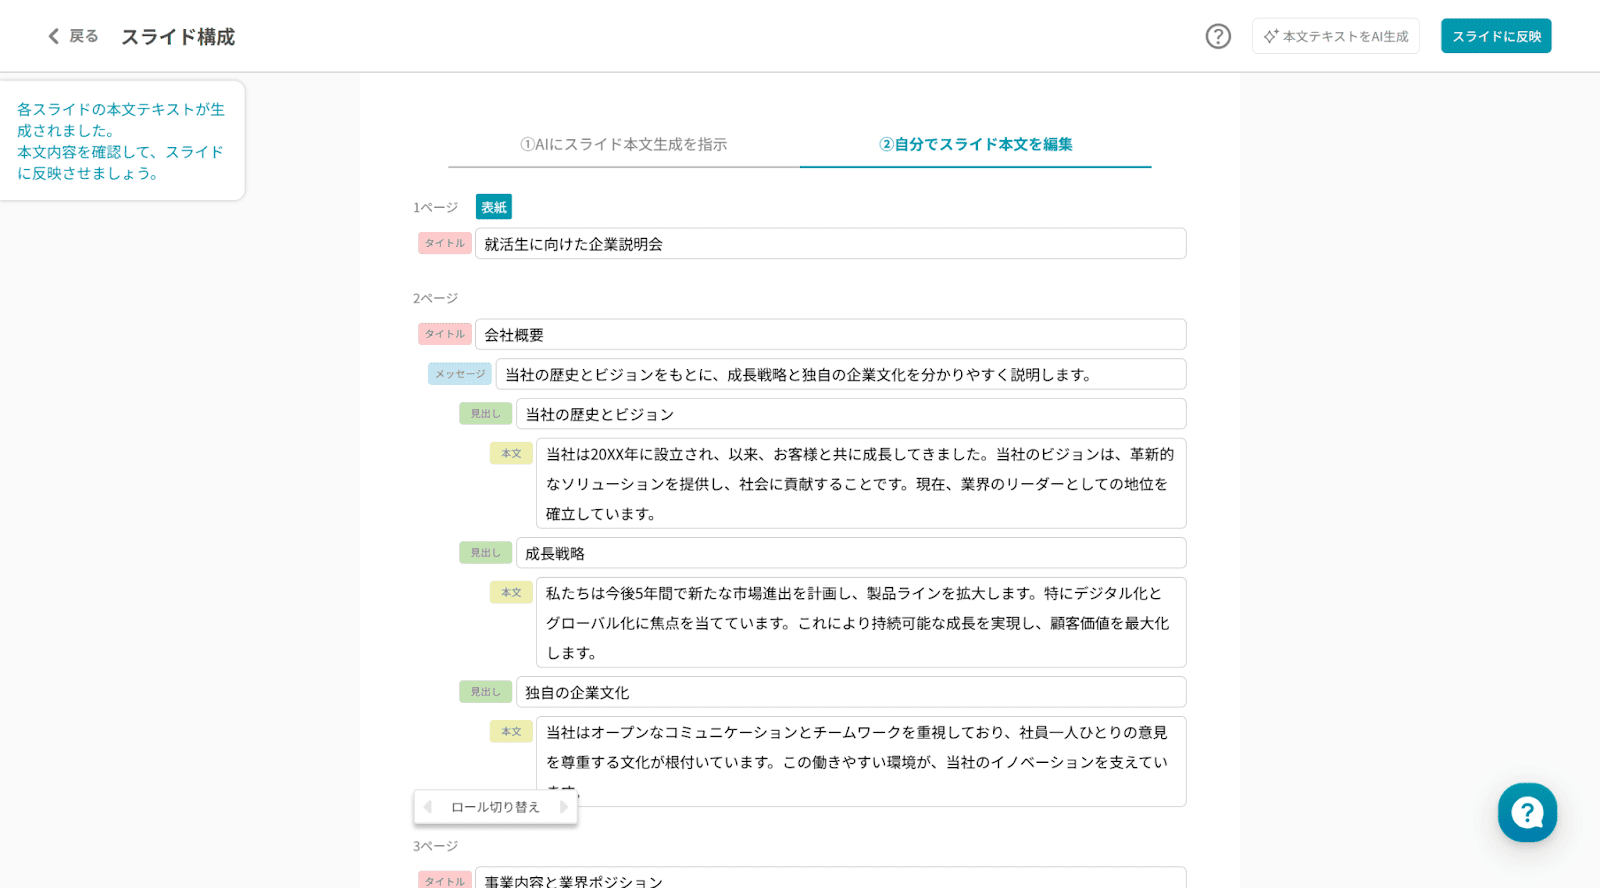Edit the heading field 当社の歴史とビジョン
1600x888 pixels.
(x=850, y=414)
